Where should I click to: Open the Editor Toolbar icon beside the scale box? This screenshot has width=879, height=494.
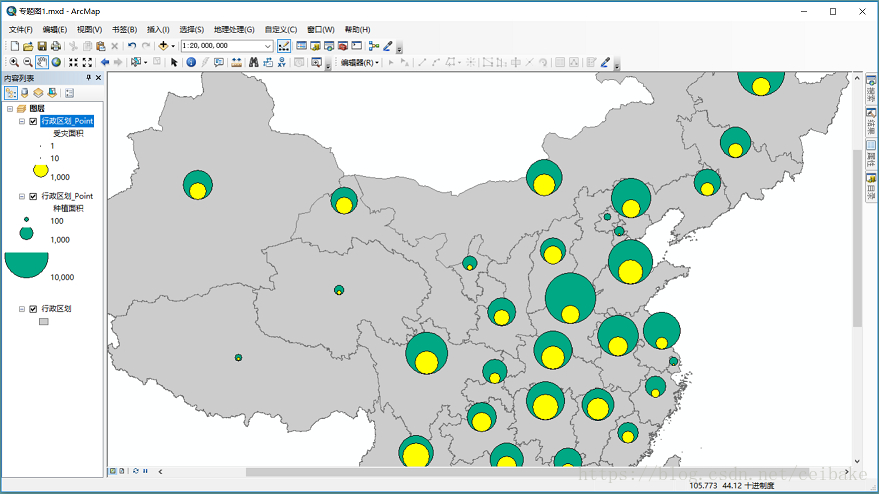[284, 46]
